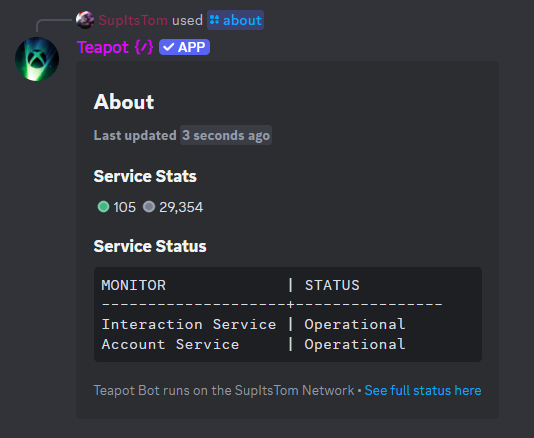
Task: Click the 'about' command mention
Action: 235,20
